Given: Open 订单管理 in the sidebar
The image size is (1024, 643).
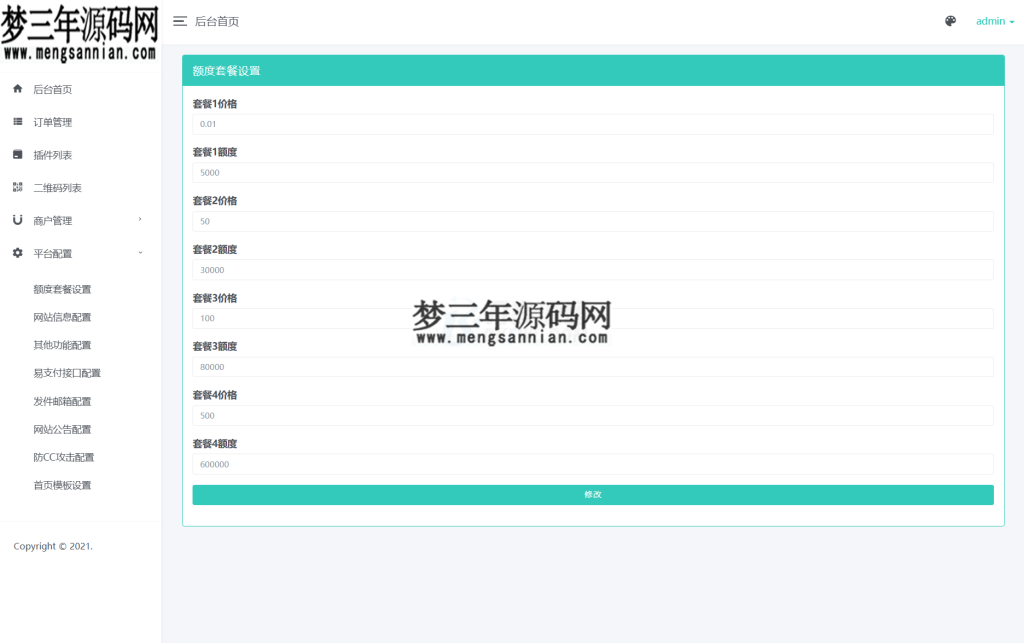Looking at the screenshot, I should coord(53,122).
